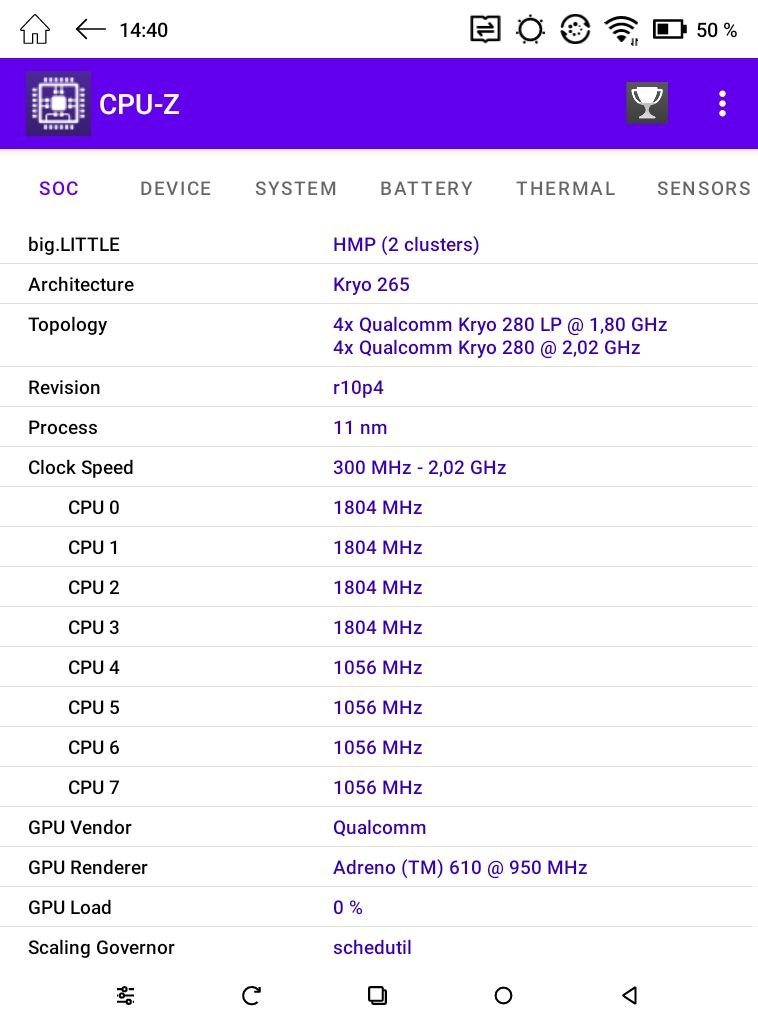Screen dimensions: 758x1024
Task: Tap the 11 nm process value
Action: 360,428
